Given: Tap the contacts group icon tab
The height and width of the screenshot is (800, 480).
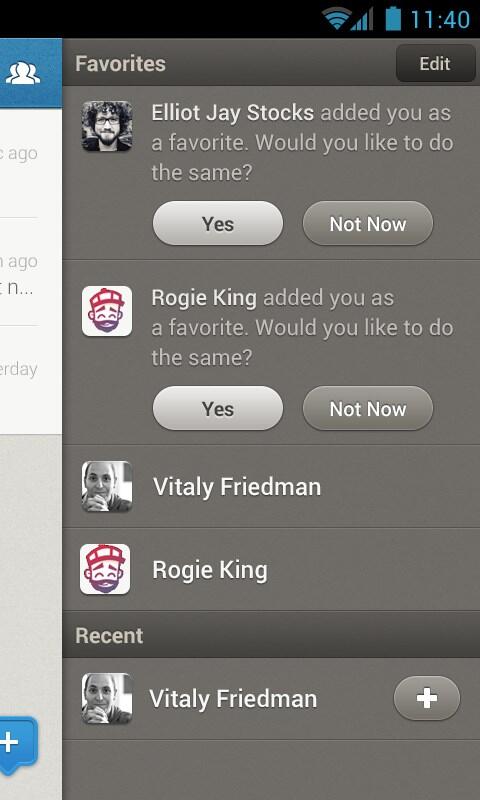Looking at the screenshot, I should pyautogui.click(x=22, y=73).
